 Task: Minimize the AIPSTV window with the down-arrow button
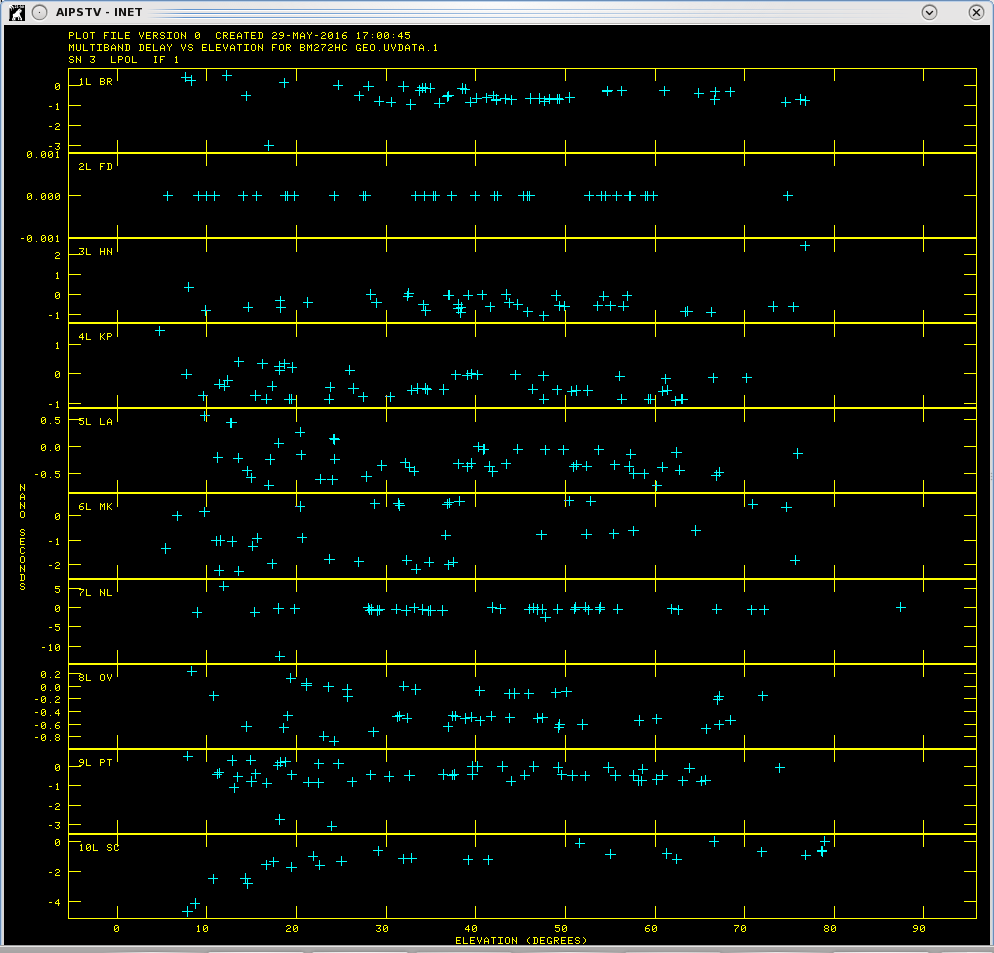pyautogui.click(x=929, y=12)
